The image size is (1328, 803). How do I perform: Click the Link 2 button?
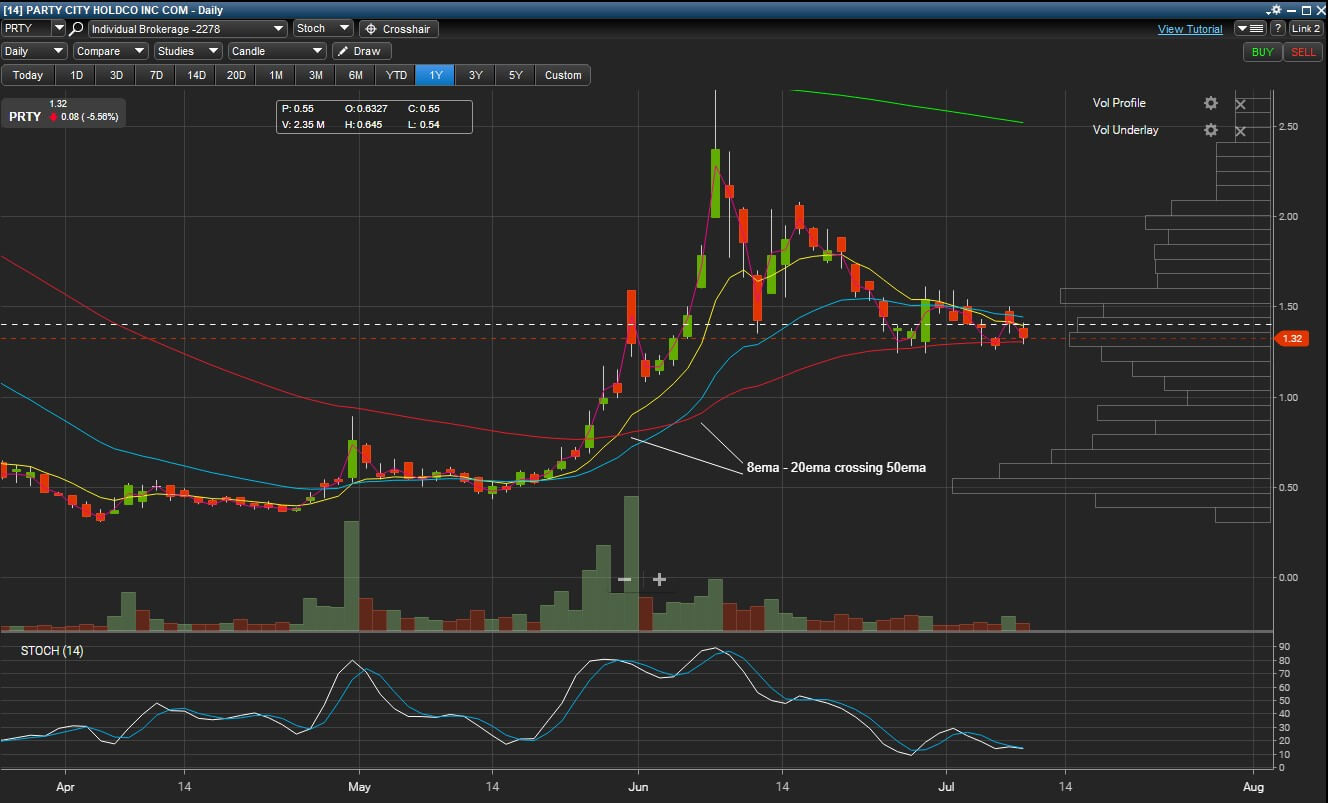click(x=1306, y=29)
